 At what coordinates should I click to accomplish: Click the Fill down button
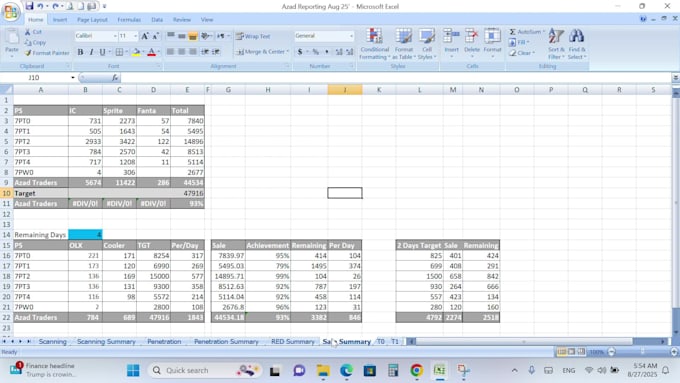pos(518,42)
